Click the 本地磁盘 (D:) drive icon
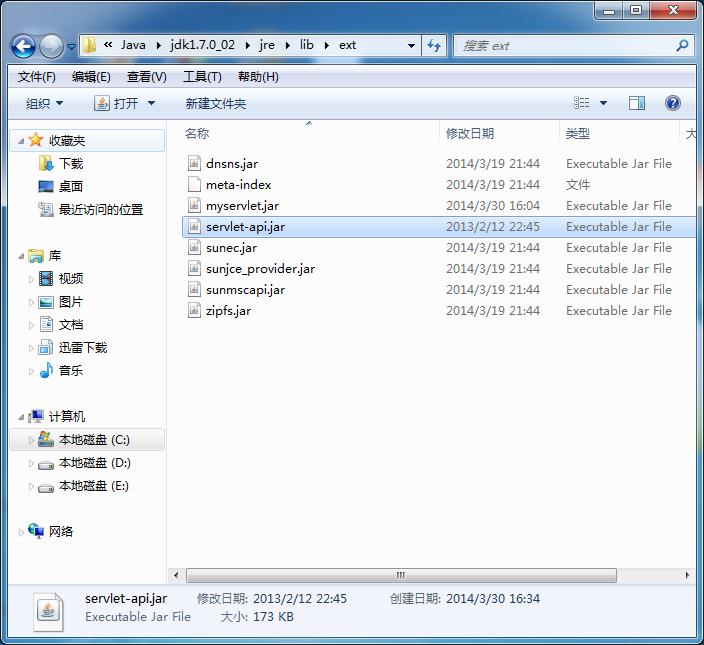Image resolution: width=704 pixels, height=645 pixels. tap(46, 465)
